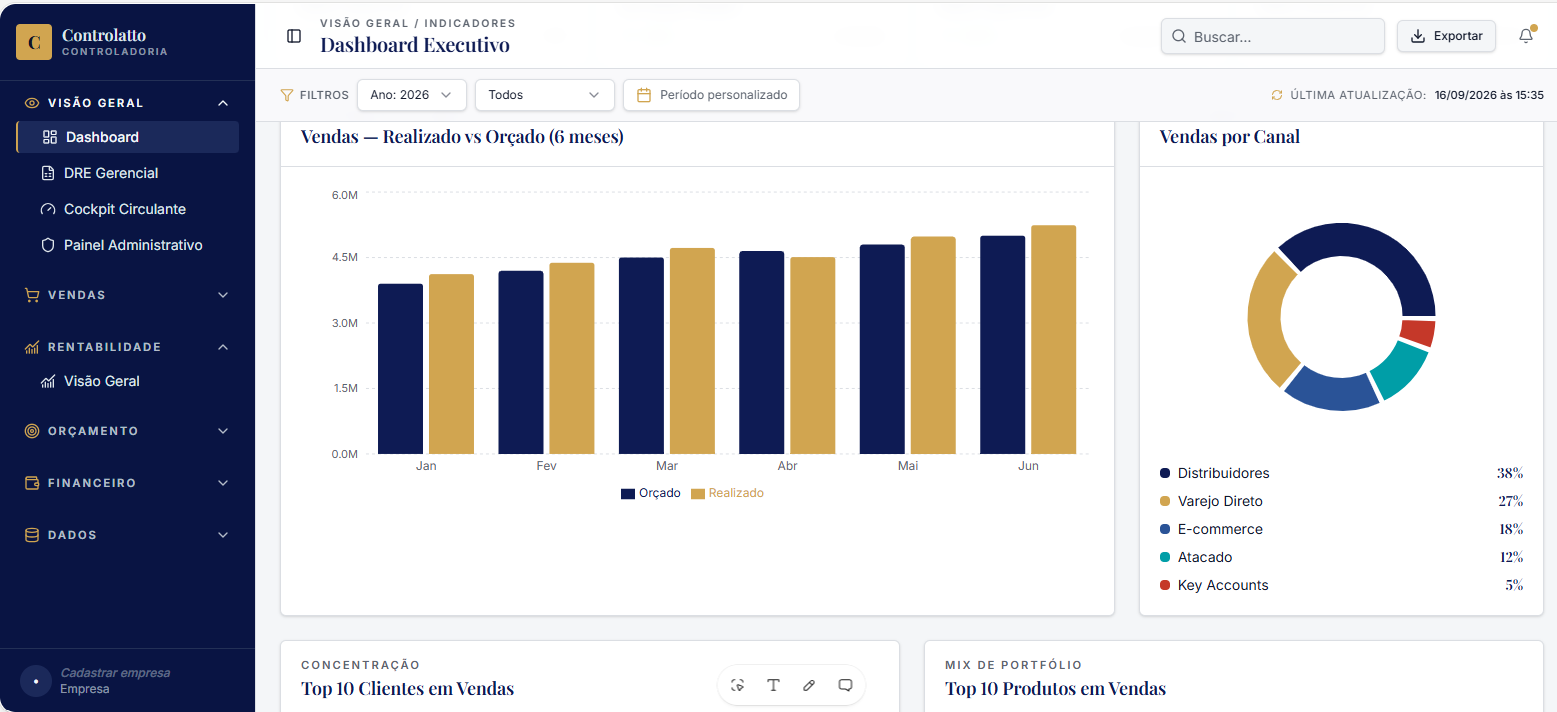This screenshot has height=712, width=1557.
Task: Click the Key Accounts legend row
Action: pos(1341,585)
